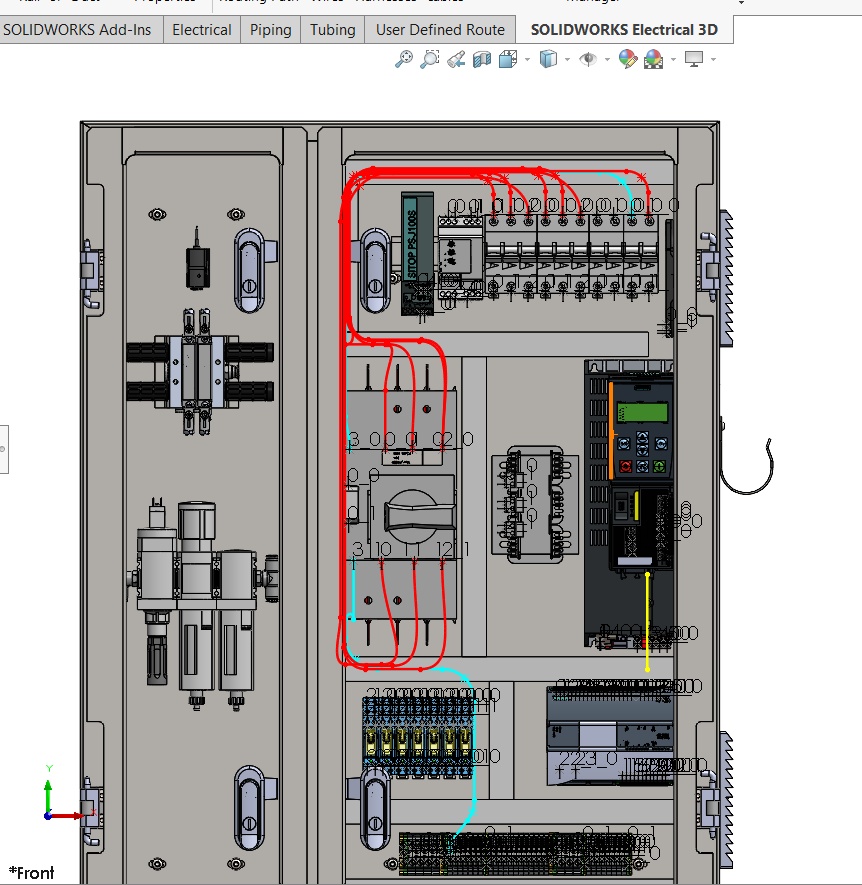
Task: Expand the View Settings dropdown arrow
Action: coord(714,59)
